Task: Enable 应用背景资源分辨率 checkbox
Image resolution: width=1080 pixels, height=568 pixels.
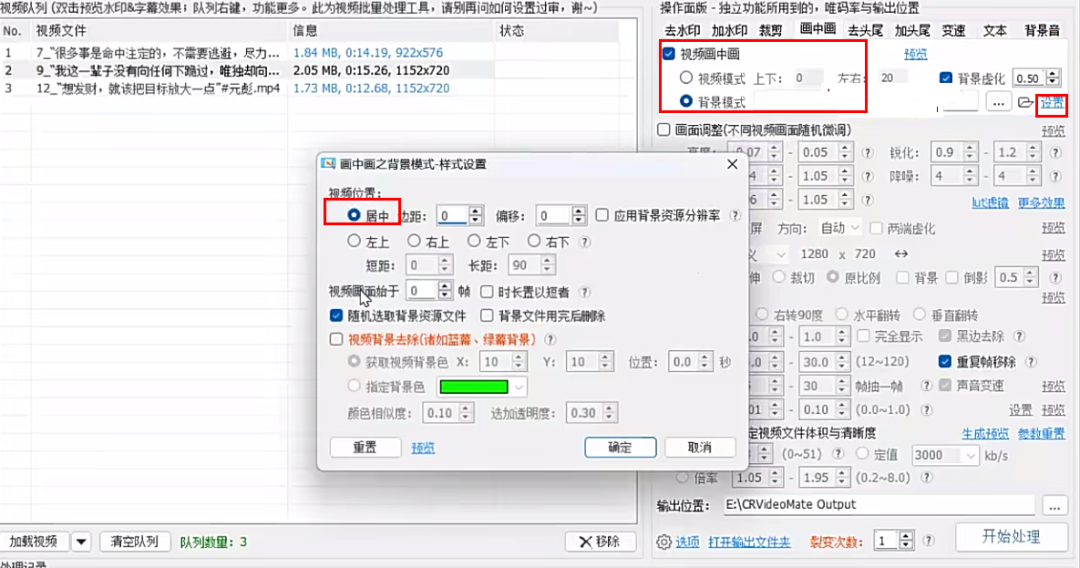Action: (602, 215)
